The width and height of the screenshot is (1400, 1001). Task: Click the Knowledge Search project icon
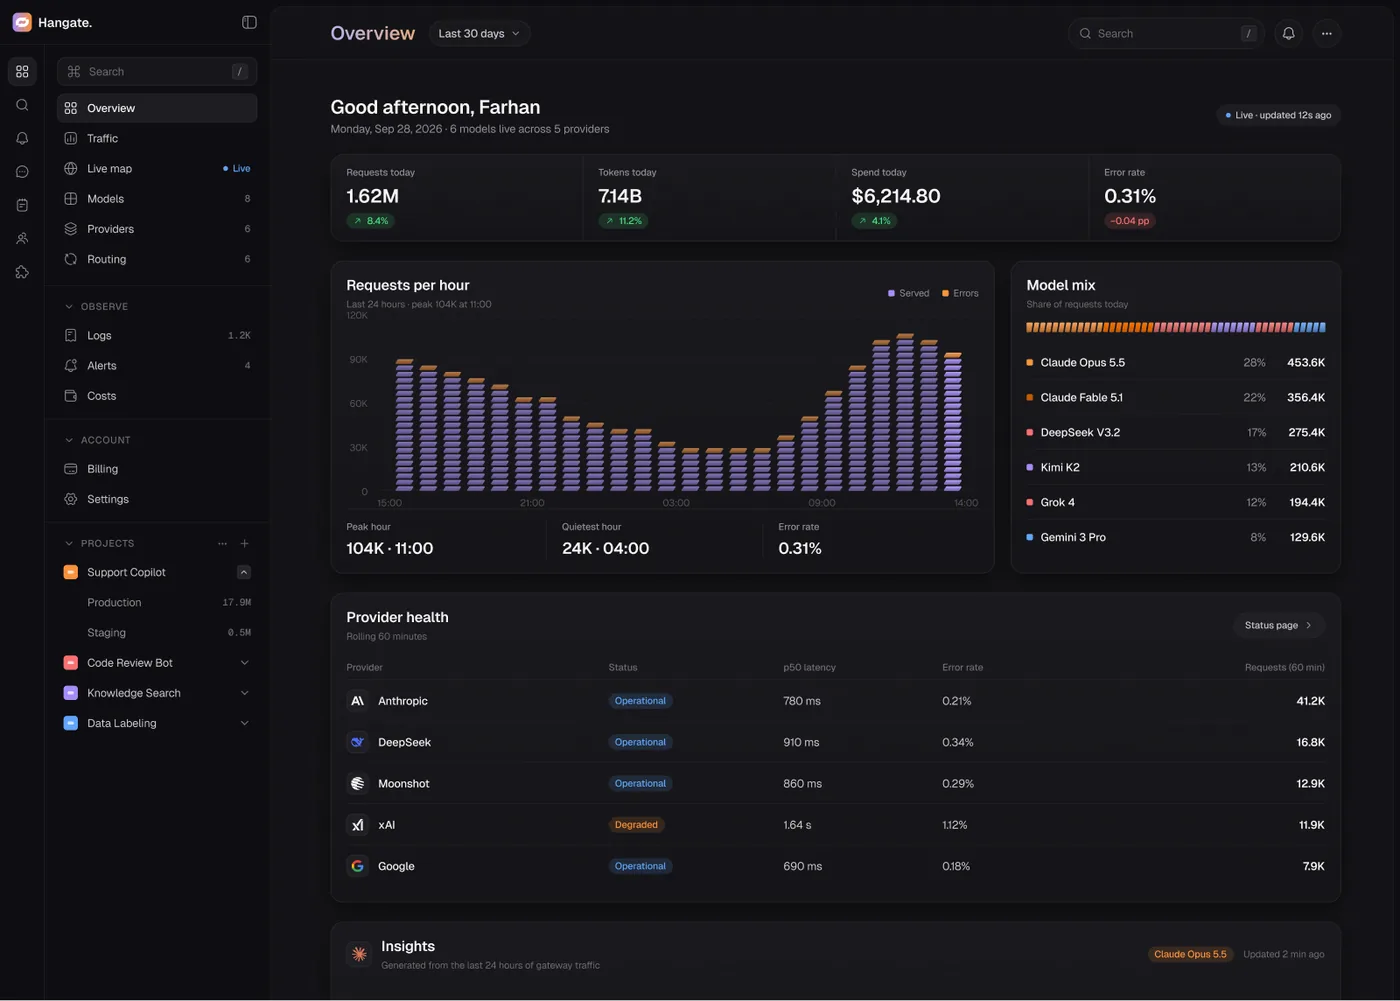[70, 693]
